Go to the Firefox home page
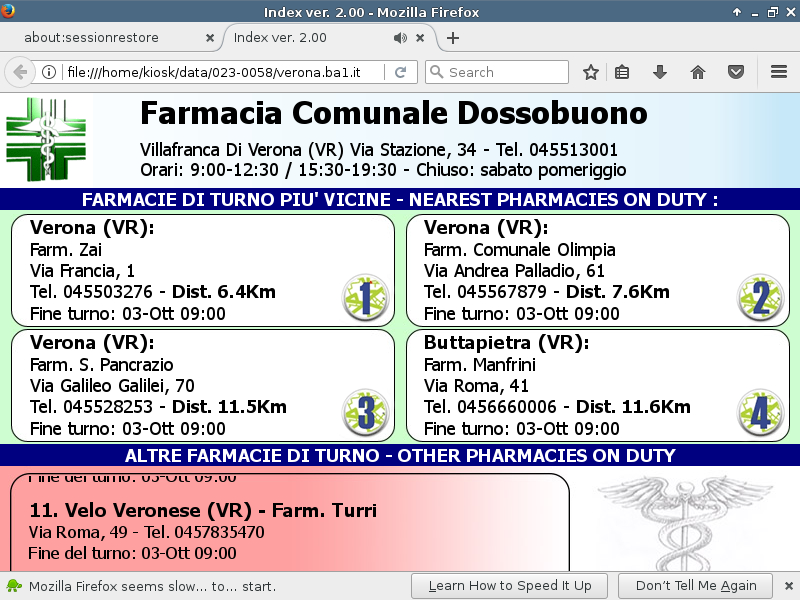The image size is (800, 600). (x=698, y=72)
